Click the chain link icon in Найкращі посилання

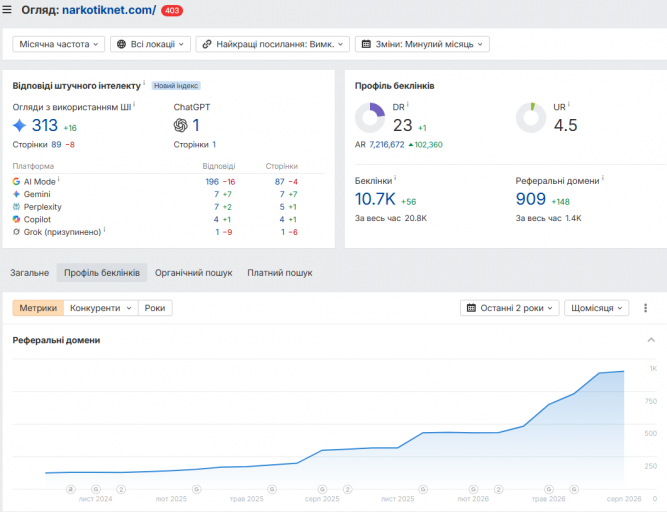pos(207,44)
